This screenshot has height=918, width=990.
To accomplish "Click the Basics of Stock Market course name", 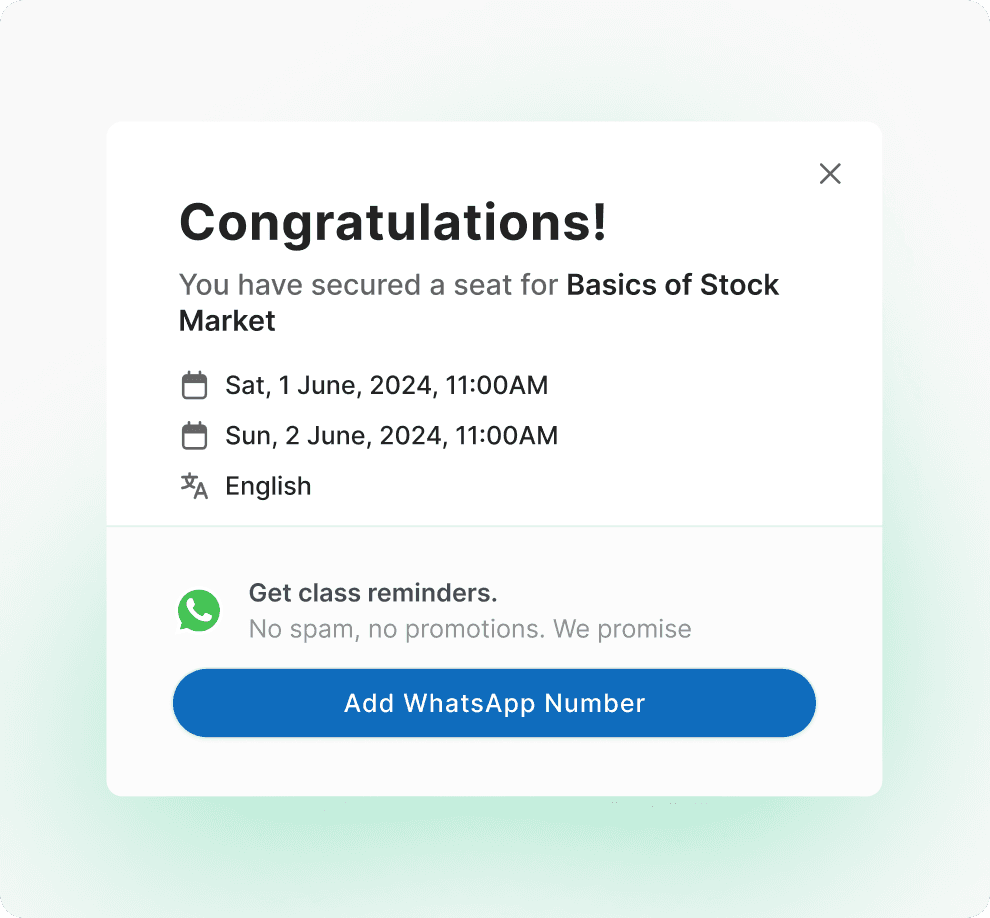I will pos(479,302).
